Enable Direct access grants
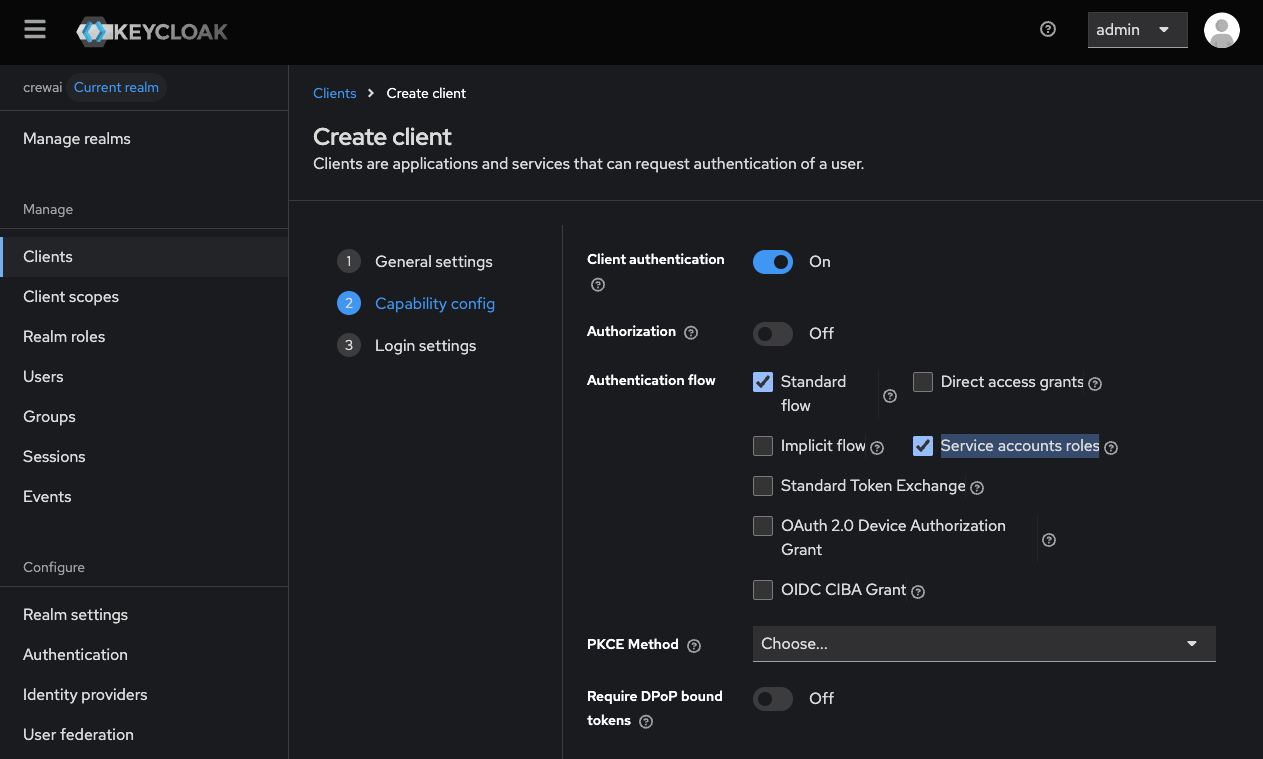This screenshot has height=759, width=1263. (922, 381)
